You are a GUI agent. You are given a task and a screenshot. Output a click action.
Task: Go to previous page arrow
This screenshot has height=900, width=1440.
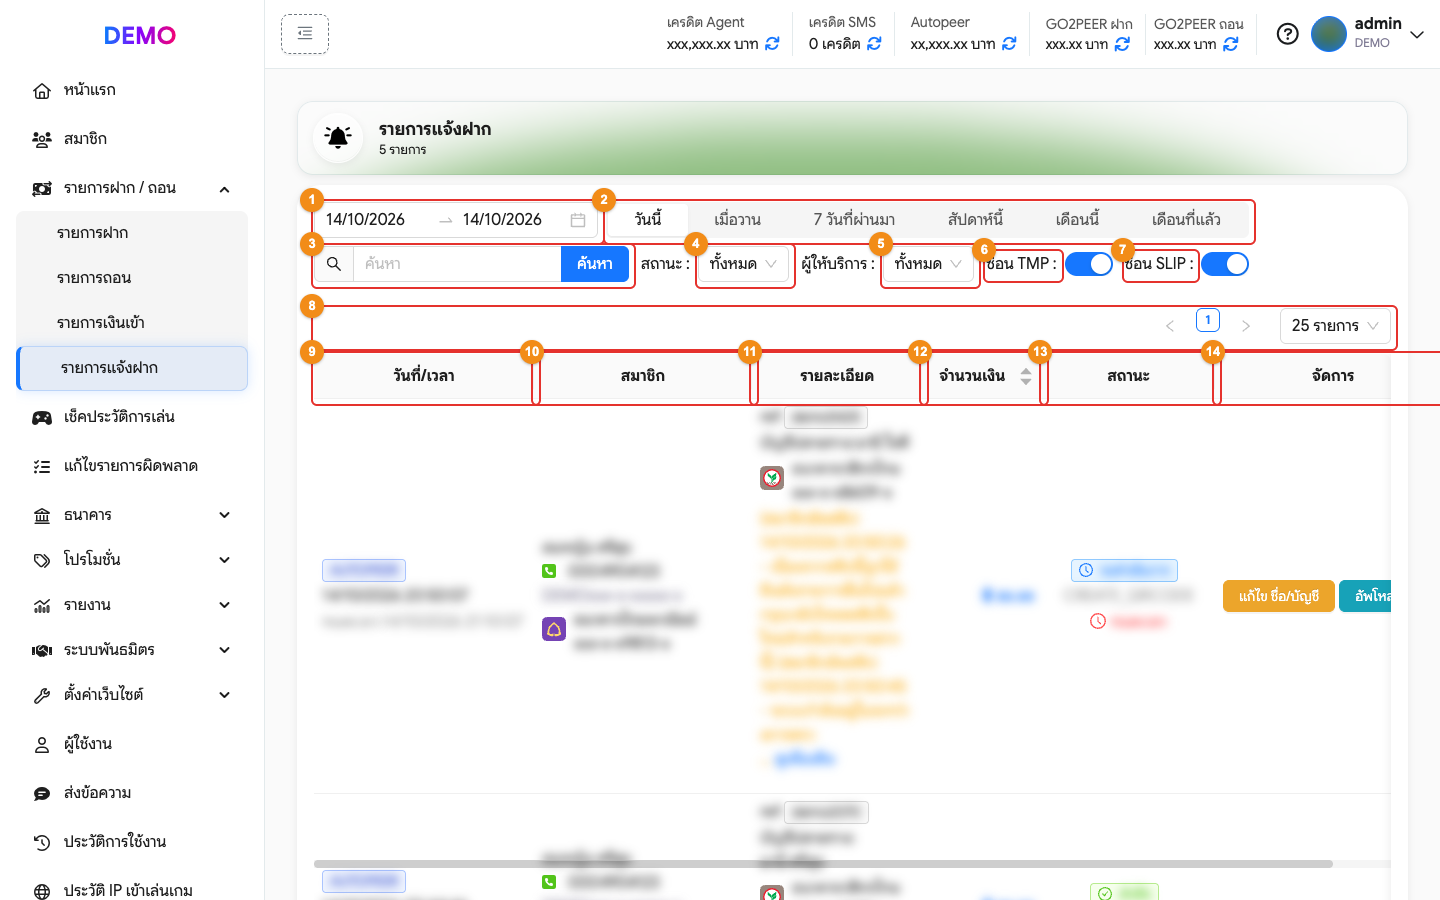(1170, 326)
